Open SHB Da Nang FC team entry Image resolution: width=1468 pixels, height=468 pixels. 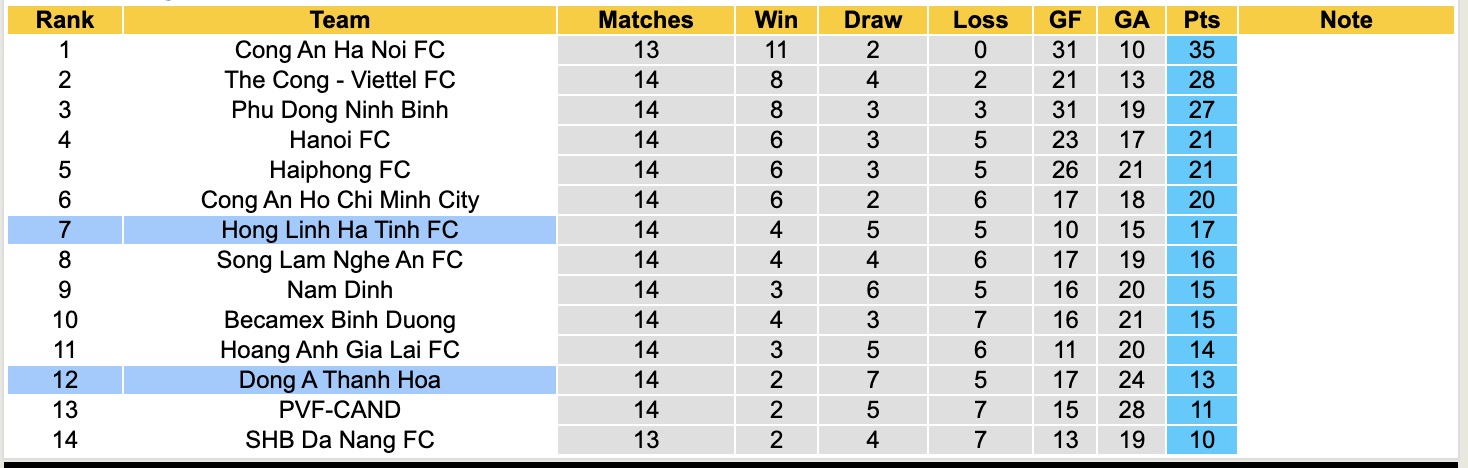(x=340, y=440)
